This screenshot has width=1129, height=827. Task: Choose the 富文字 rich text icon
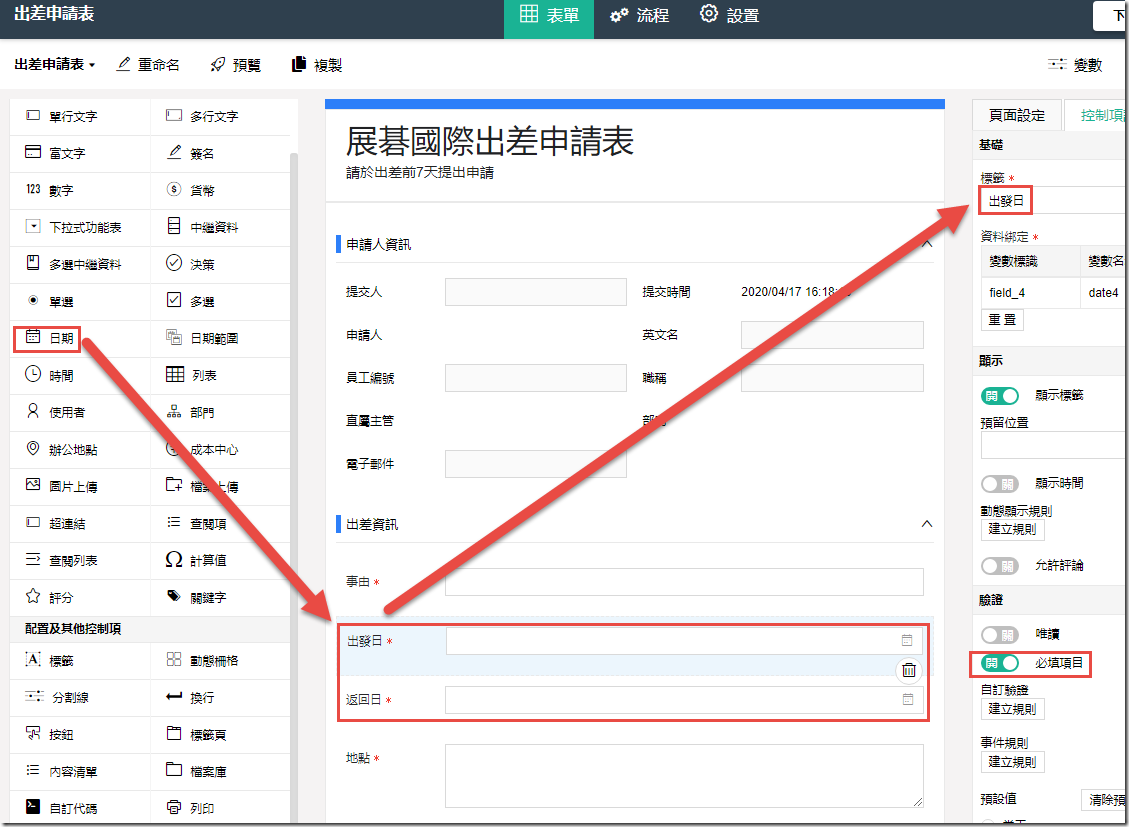tap(32, 153)
